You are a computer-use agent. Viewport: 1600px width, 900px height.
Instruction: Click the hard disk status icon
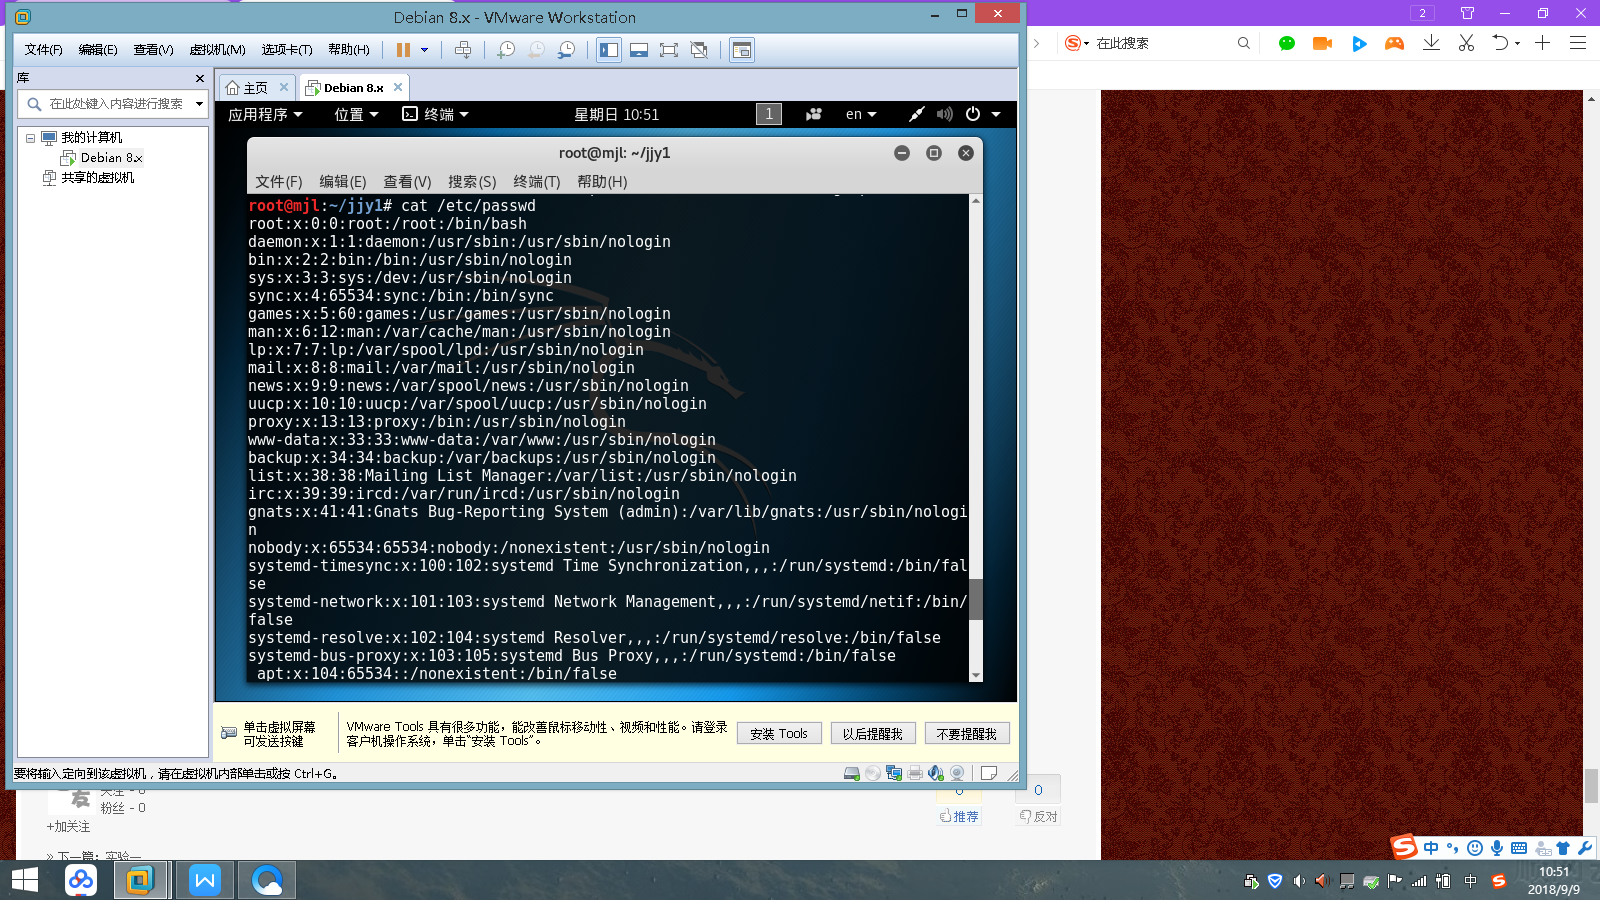coord(852,773)
